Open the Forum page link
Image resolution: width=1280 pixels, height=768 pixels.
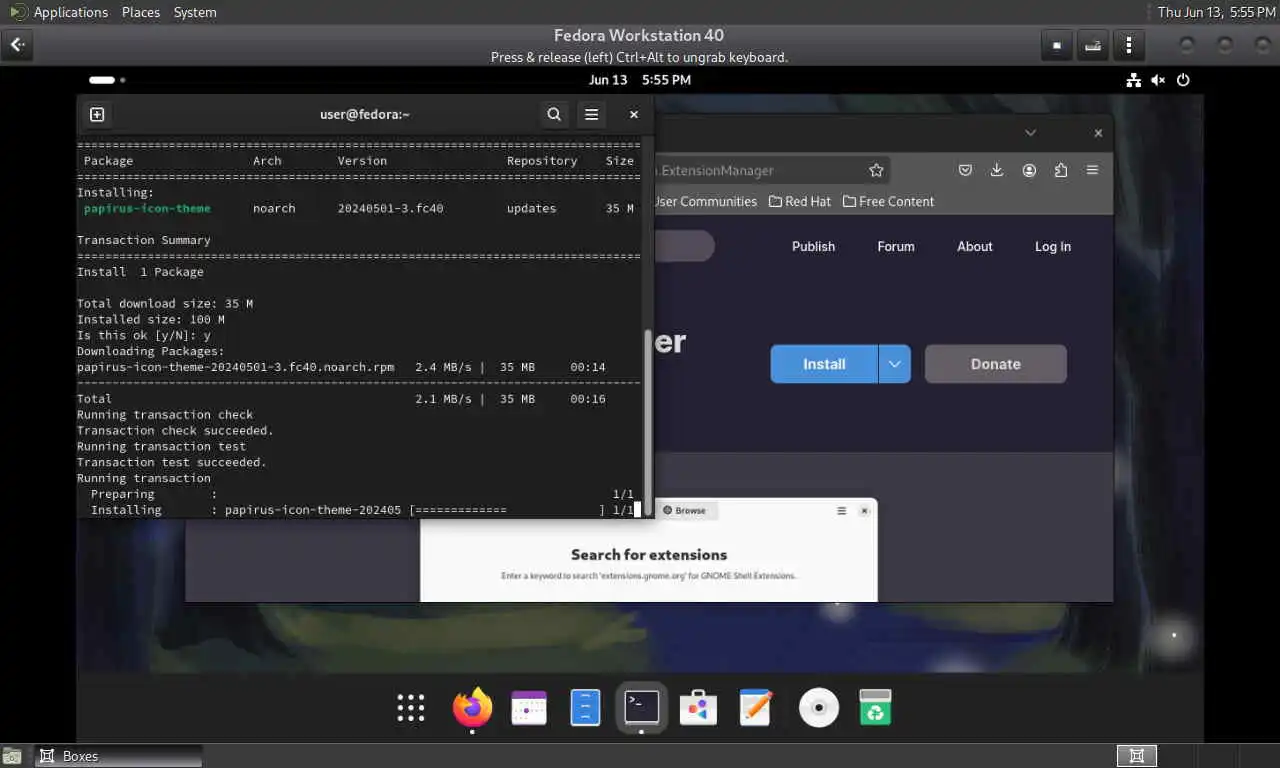tap(896, 246)
